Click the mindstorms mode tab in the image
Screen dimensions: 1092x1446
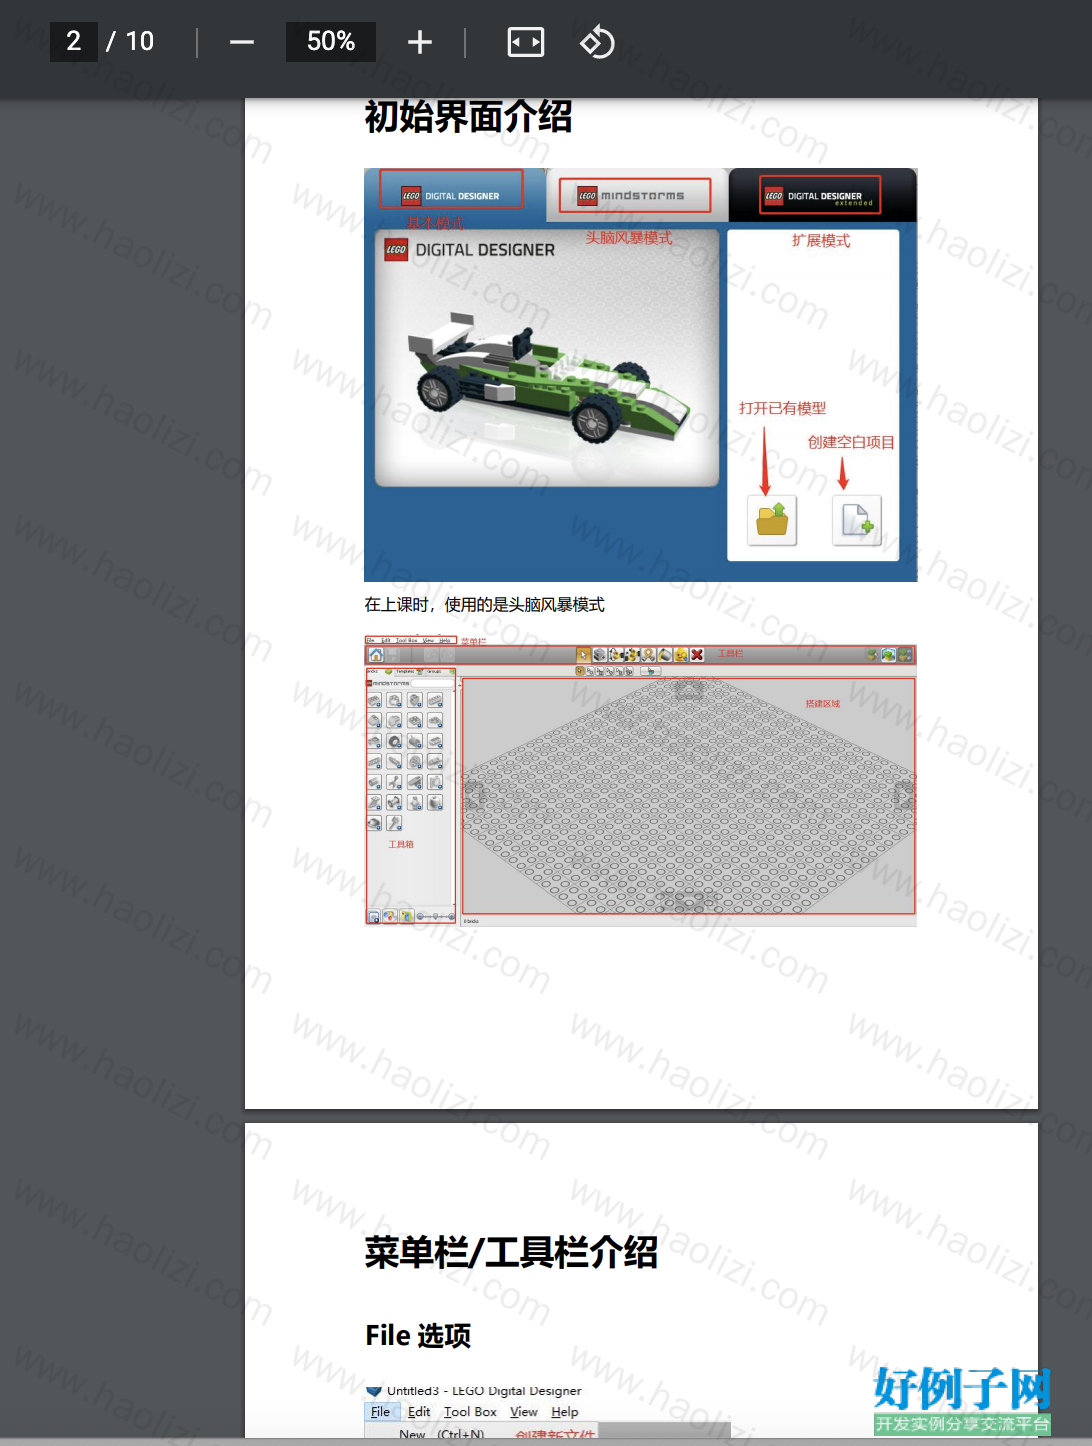(x=634, y=195)
